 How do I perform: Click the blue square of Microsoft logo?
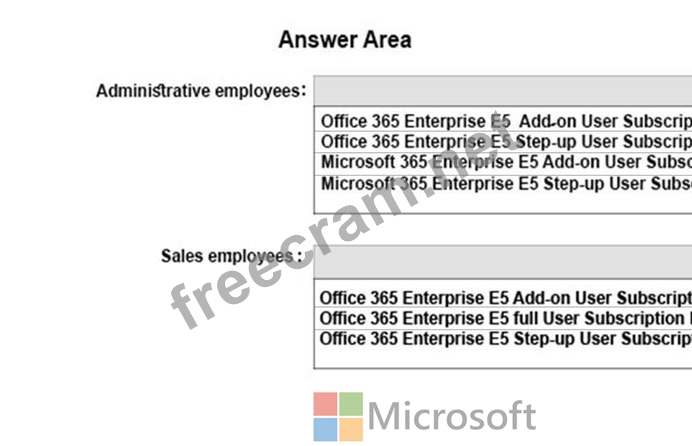pyautogui.click(x=325, y=429)
